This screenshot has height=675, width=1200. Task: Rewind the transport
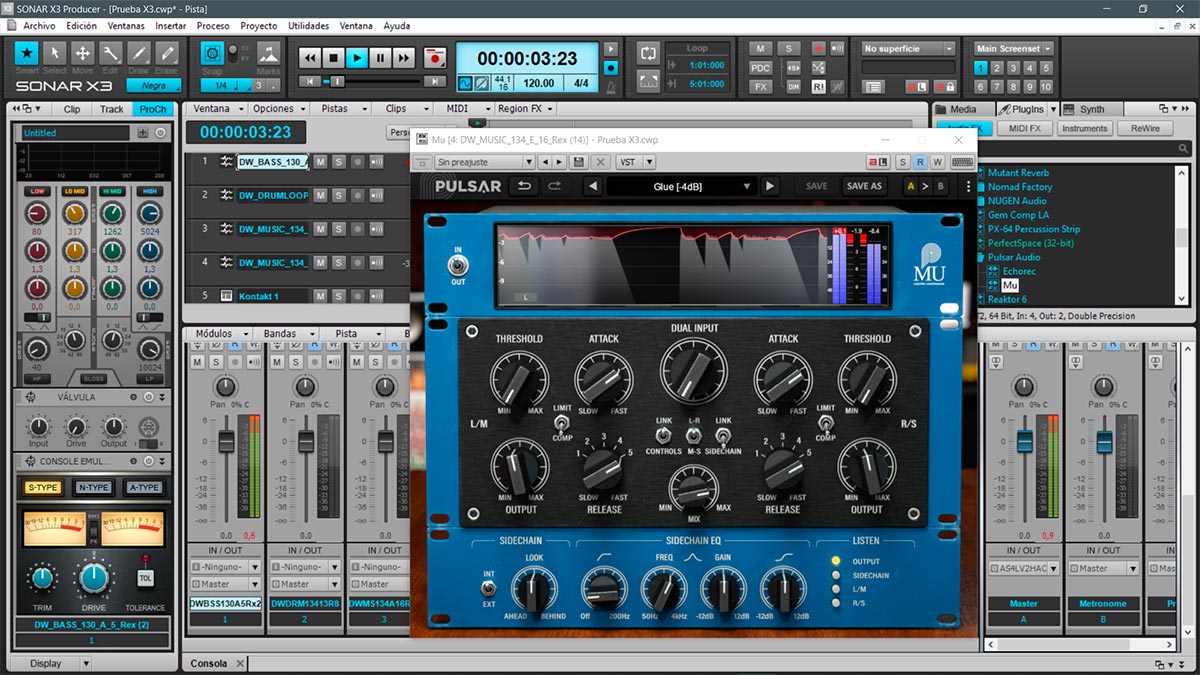coord(310,58)
